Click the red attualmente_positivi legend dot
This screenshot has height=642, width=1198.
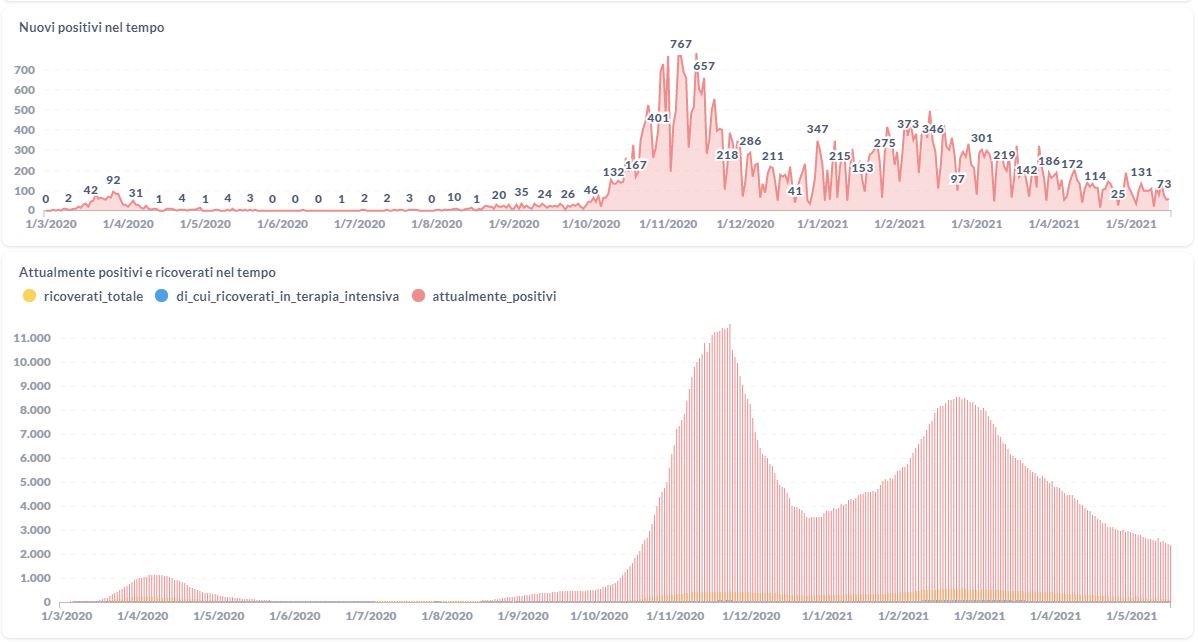point(418,296)
